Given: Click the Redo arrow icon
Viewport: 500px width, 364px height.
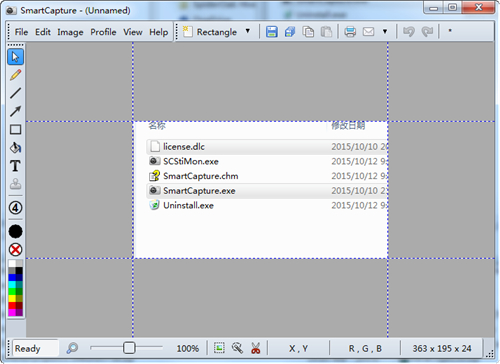Looking at the screenshot, I should pyautogui.click(x=427, y=32).
